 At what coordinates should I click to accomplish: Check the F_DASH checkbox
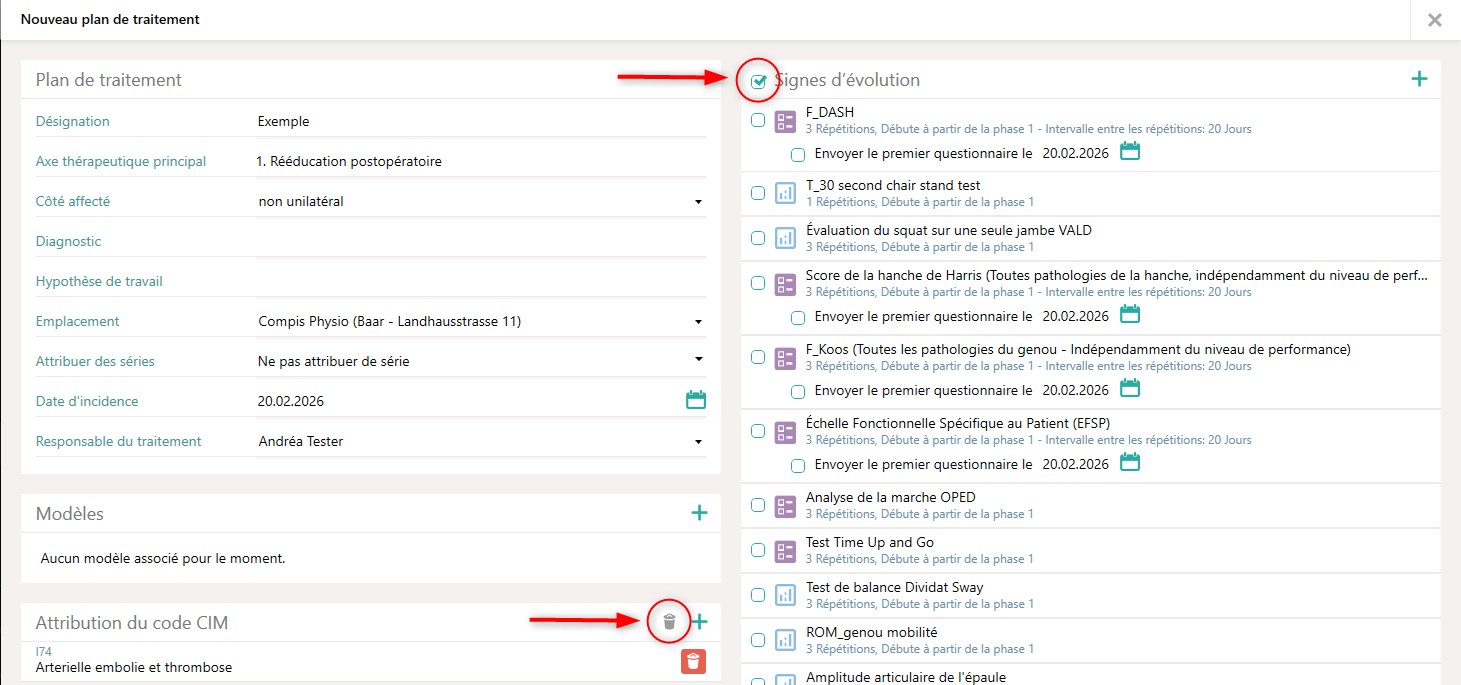tap(758, 120)
